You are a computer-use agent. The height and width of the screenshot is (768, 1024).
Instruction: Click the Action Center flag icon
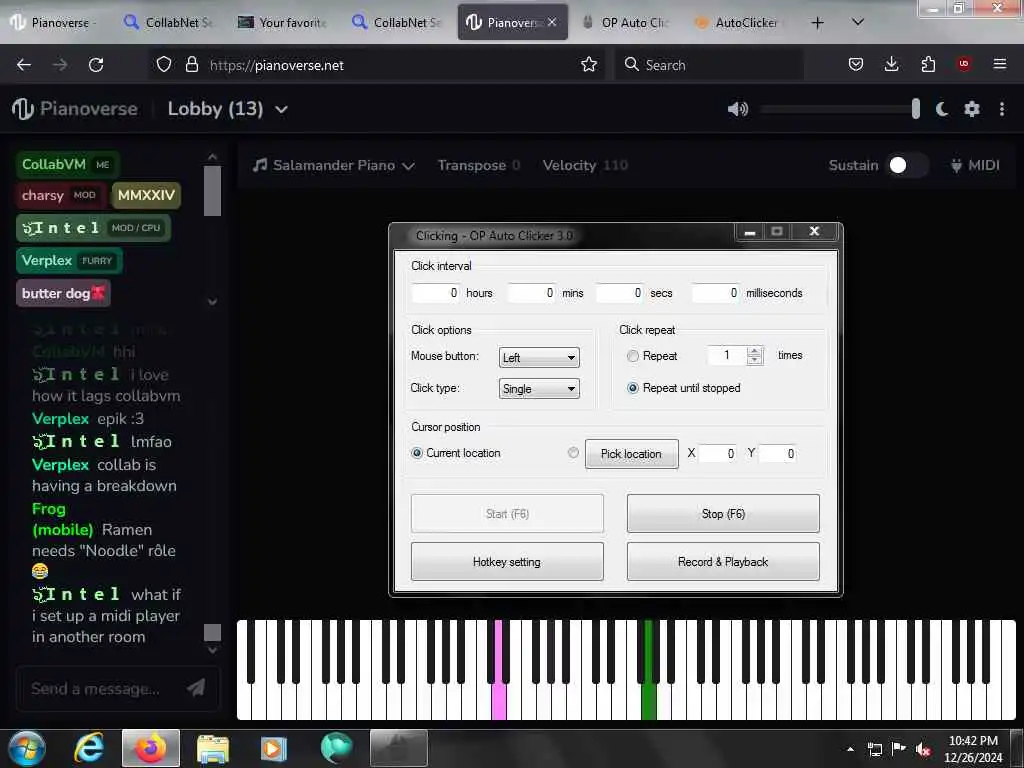coord(899,749)
